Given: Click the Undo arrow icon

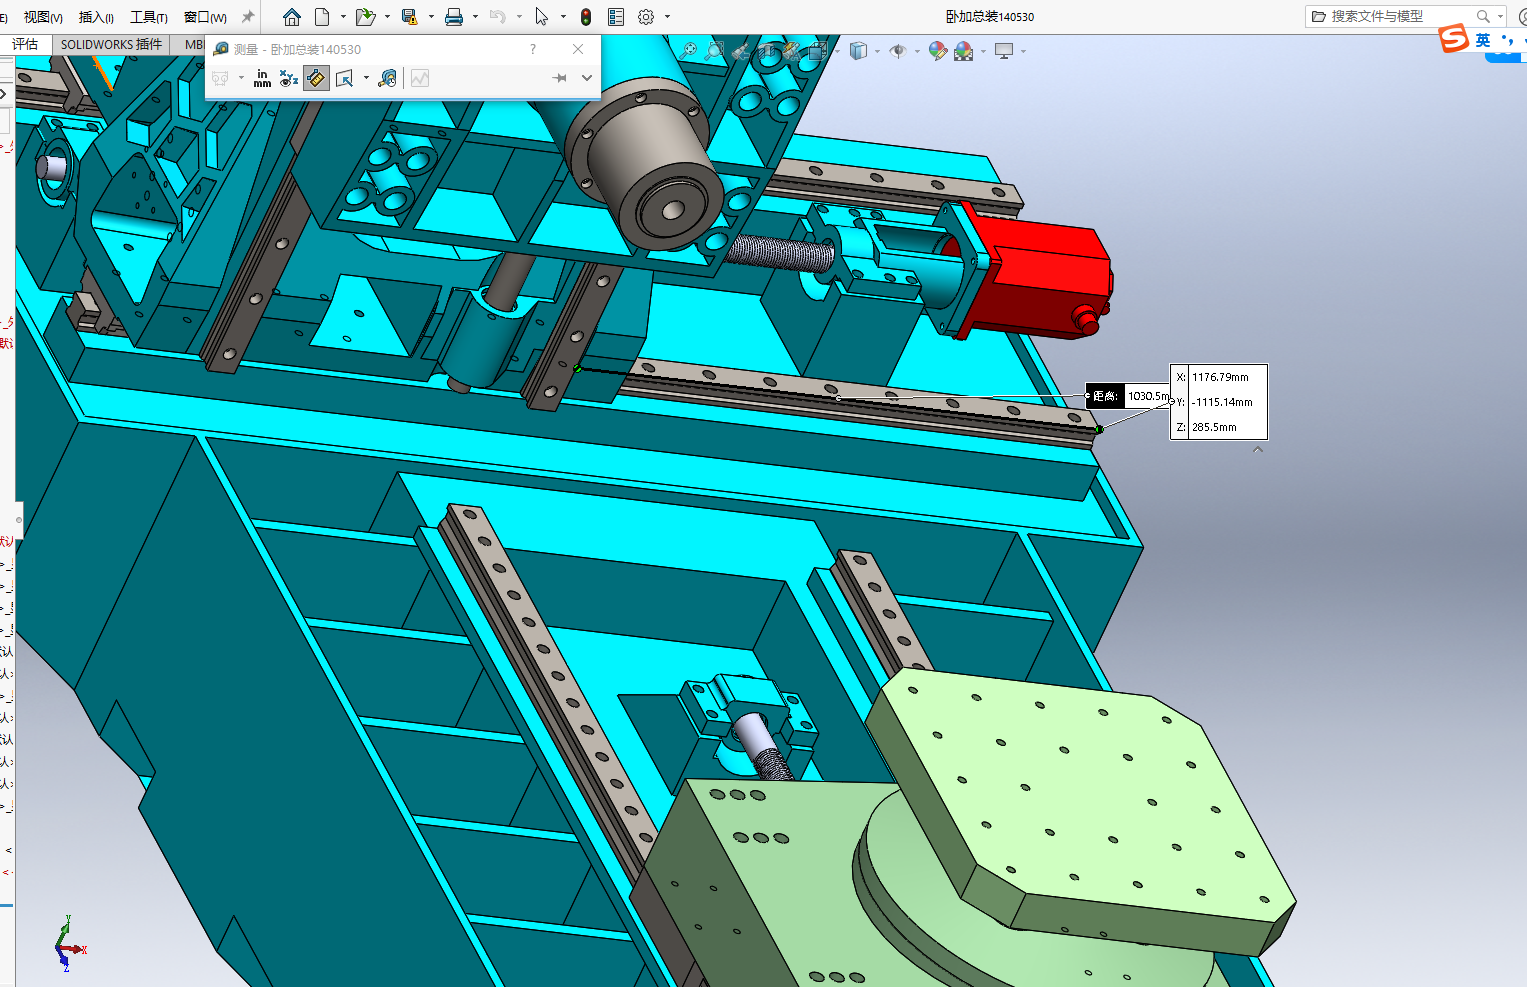Looking at the screenshot, I should [498, 17].
